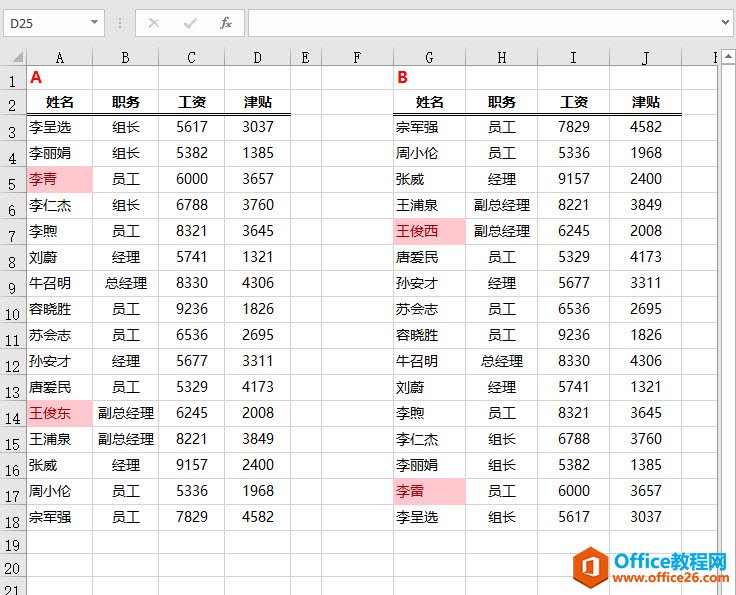Click cell 牛召明 in column A

pyautogui.click(x=60, y=283)
